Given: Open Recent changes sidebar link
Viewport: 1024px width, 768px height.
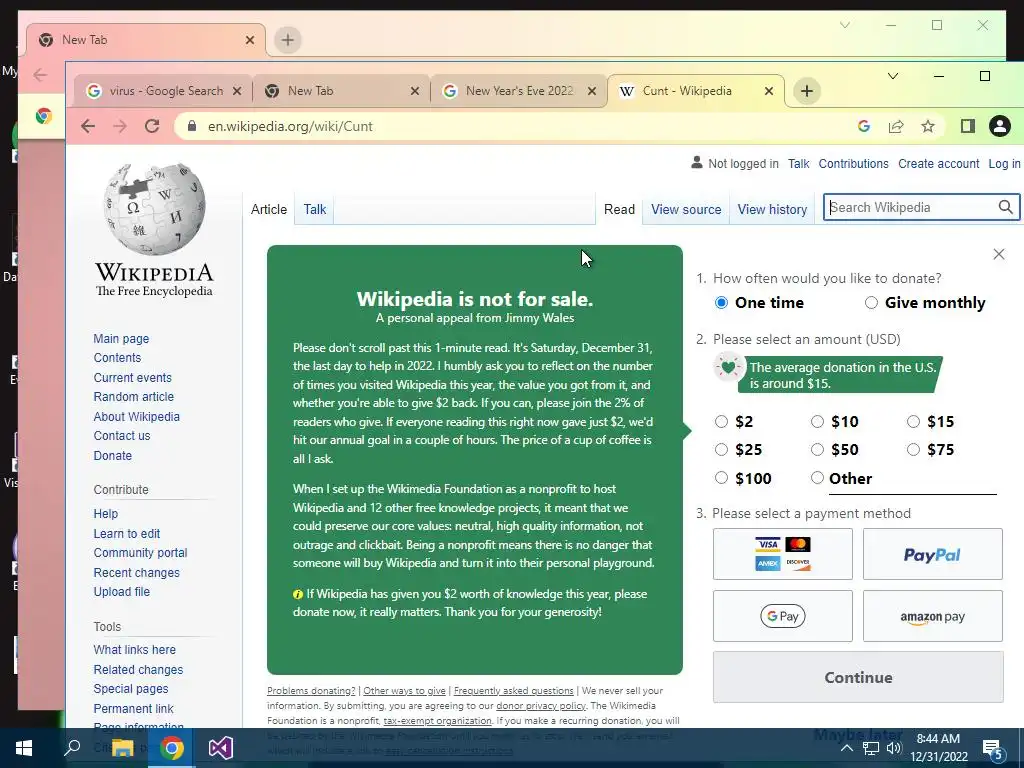Looking at the screenshot, I should click(136, 573).
